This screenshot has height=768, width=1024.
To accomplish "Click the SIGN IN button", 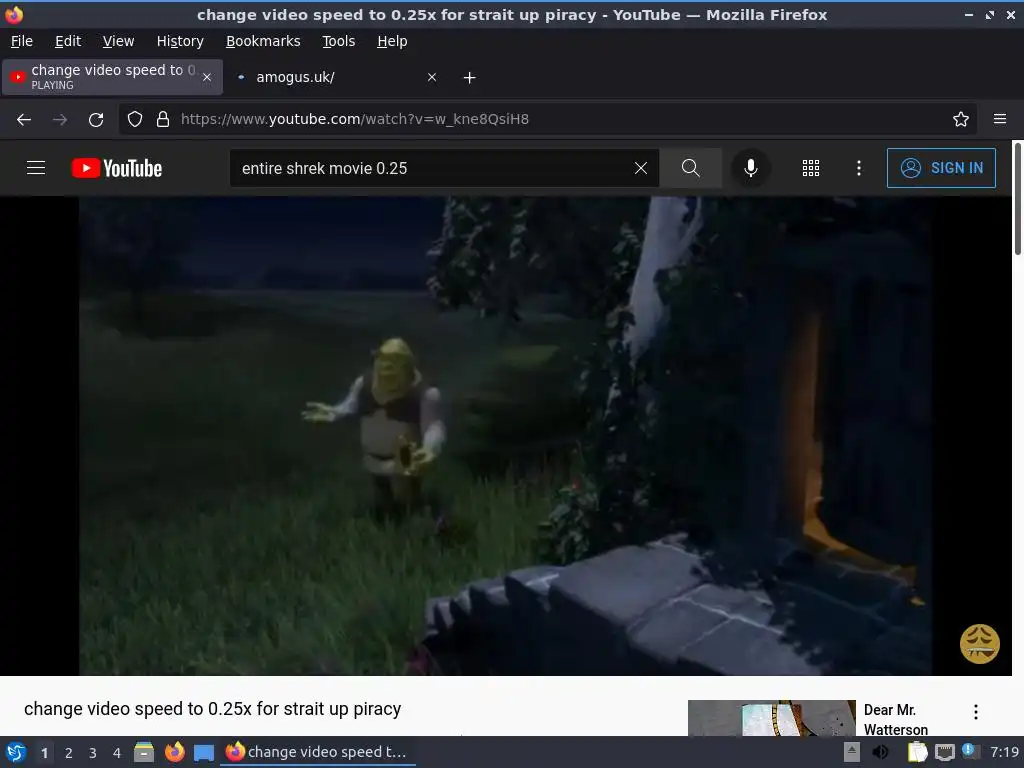I will [941, 168].
